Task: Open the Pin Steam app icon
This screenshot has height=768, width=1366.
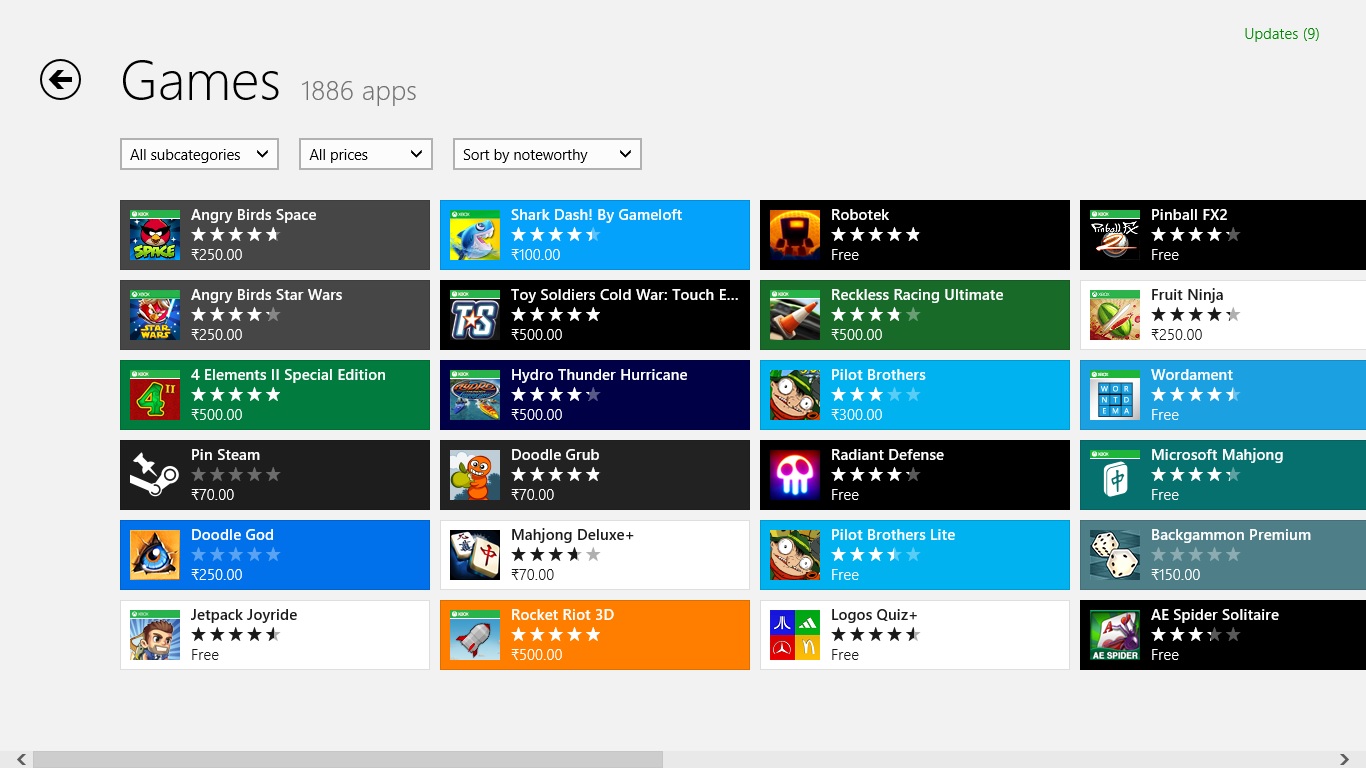Action: point(155,475)
